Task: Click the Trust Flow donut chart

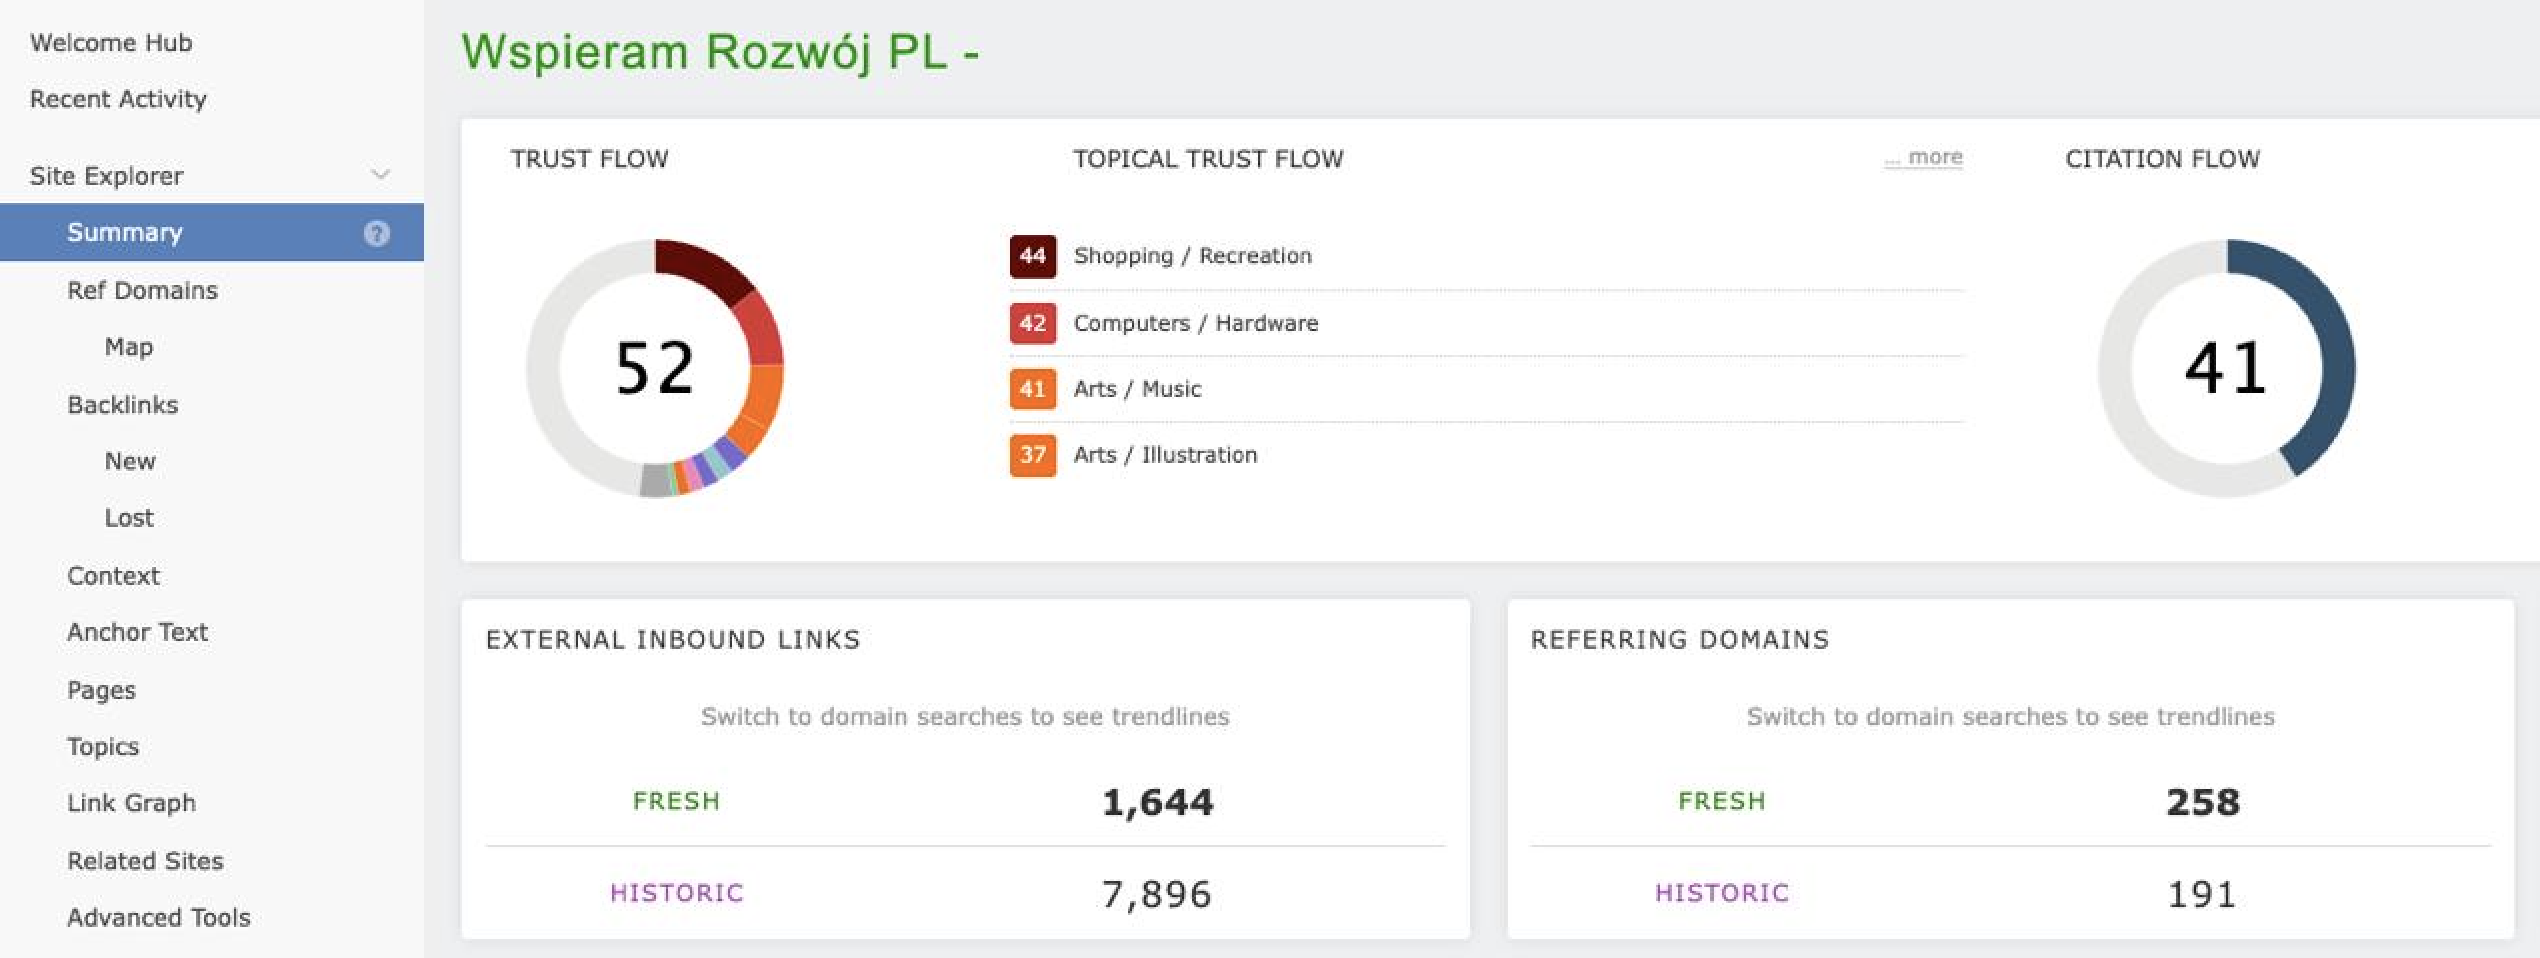Action: (655, 367)
